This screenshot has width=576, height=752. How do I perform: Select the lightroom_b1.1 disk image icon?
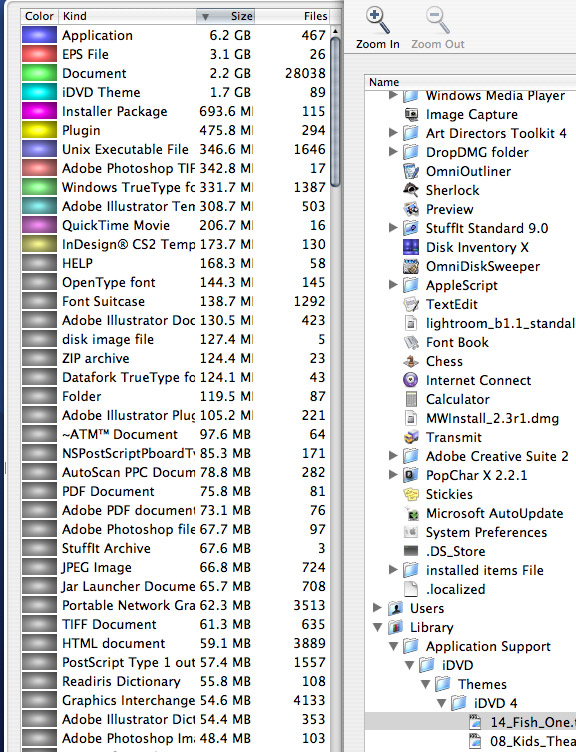(411, 323)
